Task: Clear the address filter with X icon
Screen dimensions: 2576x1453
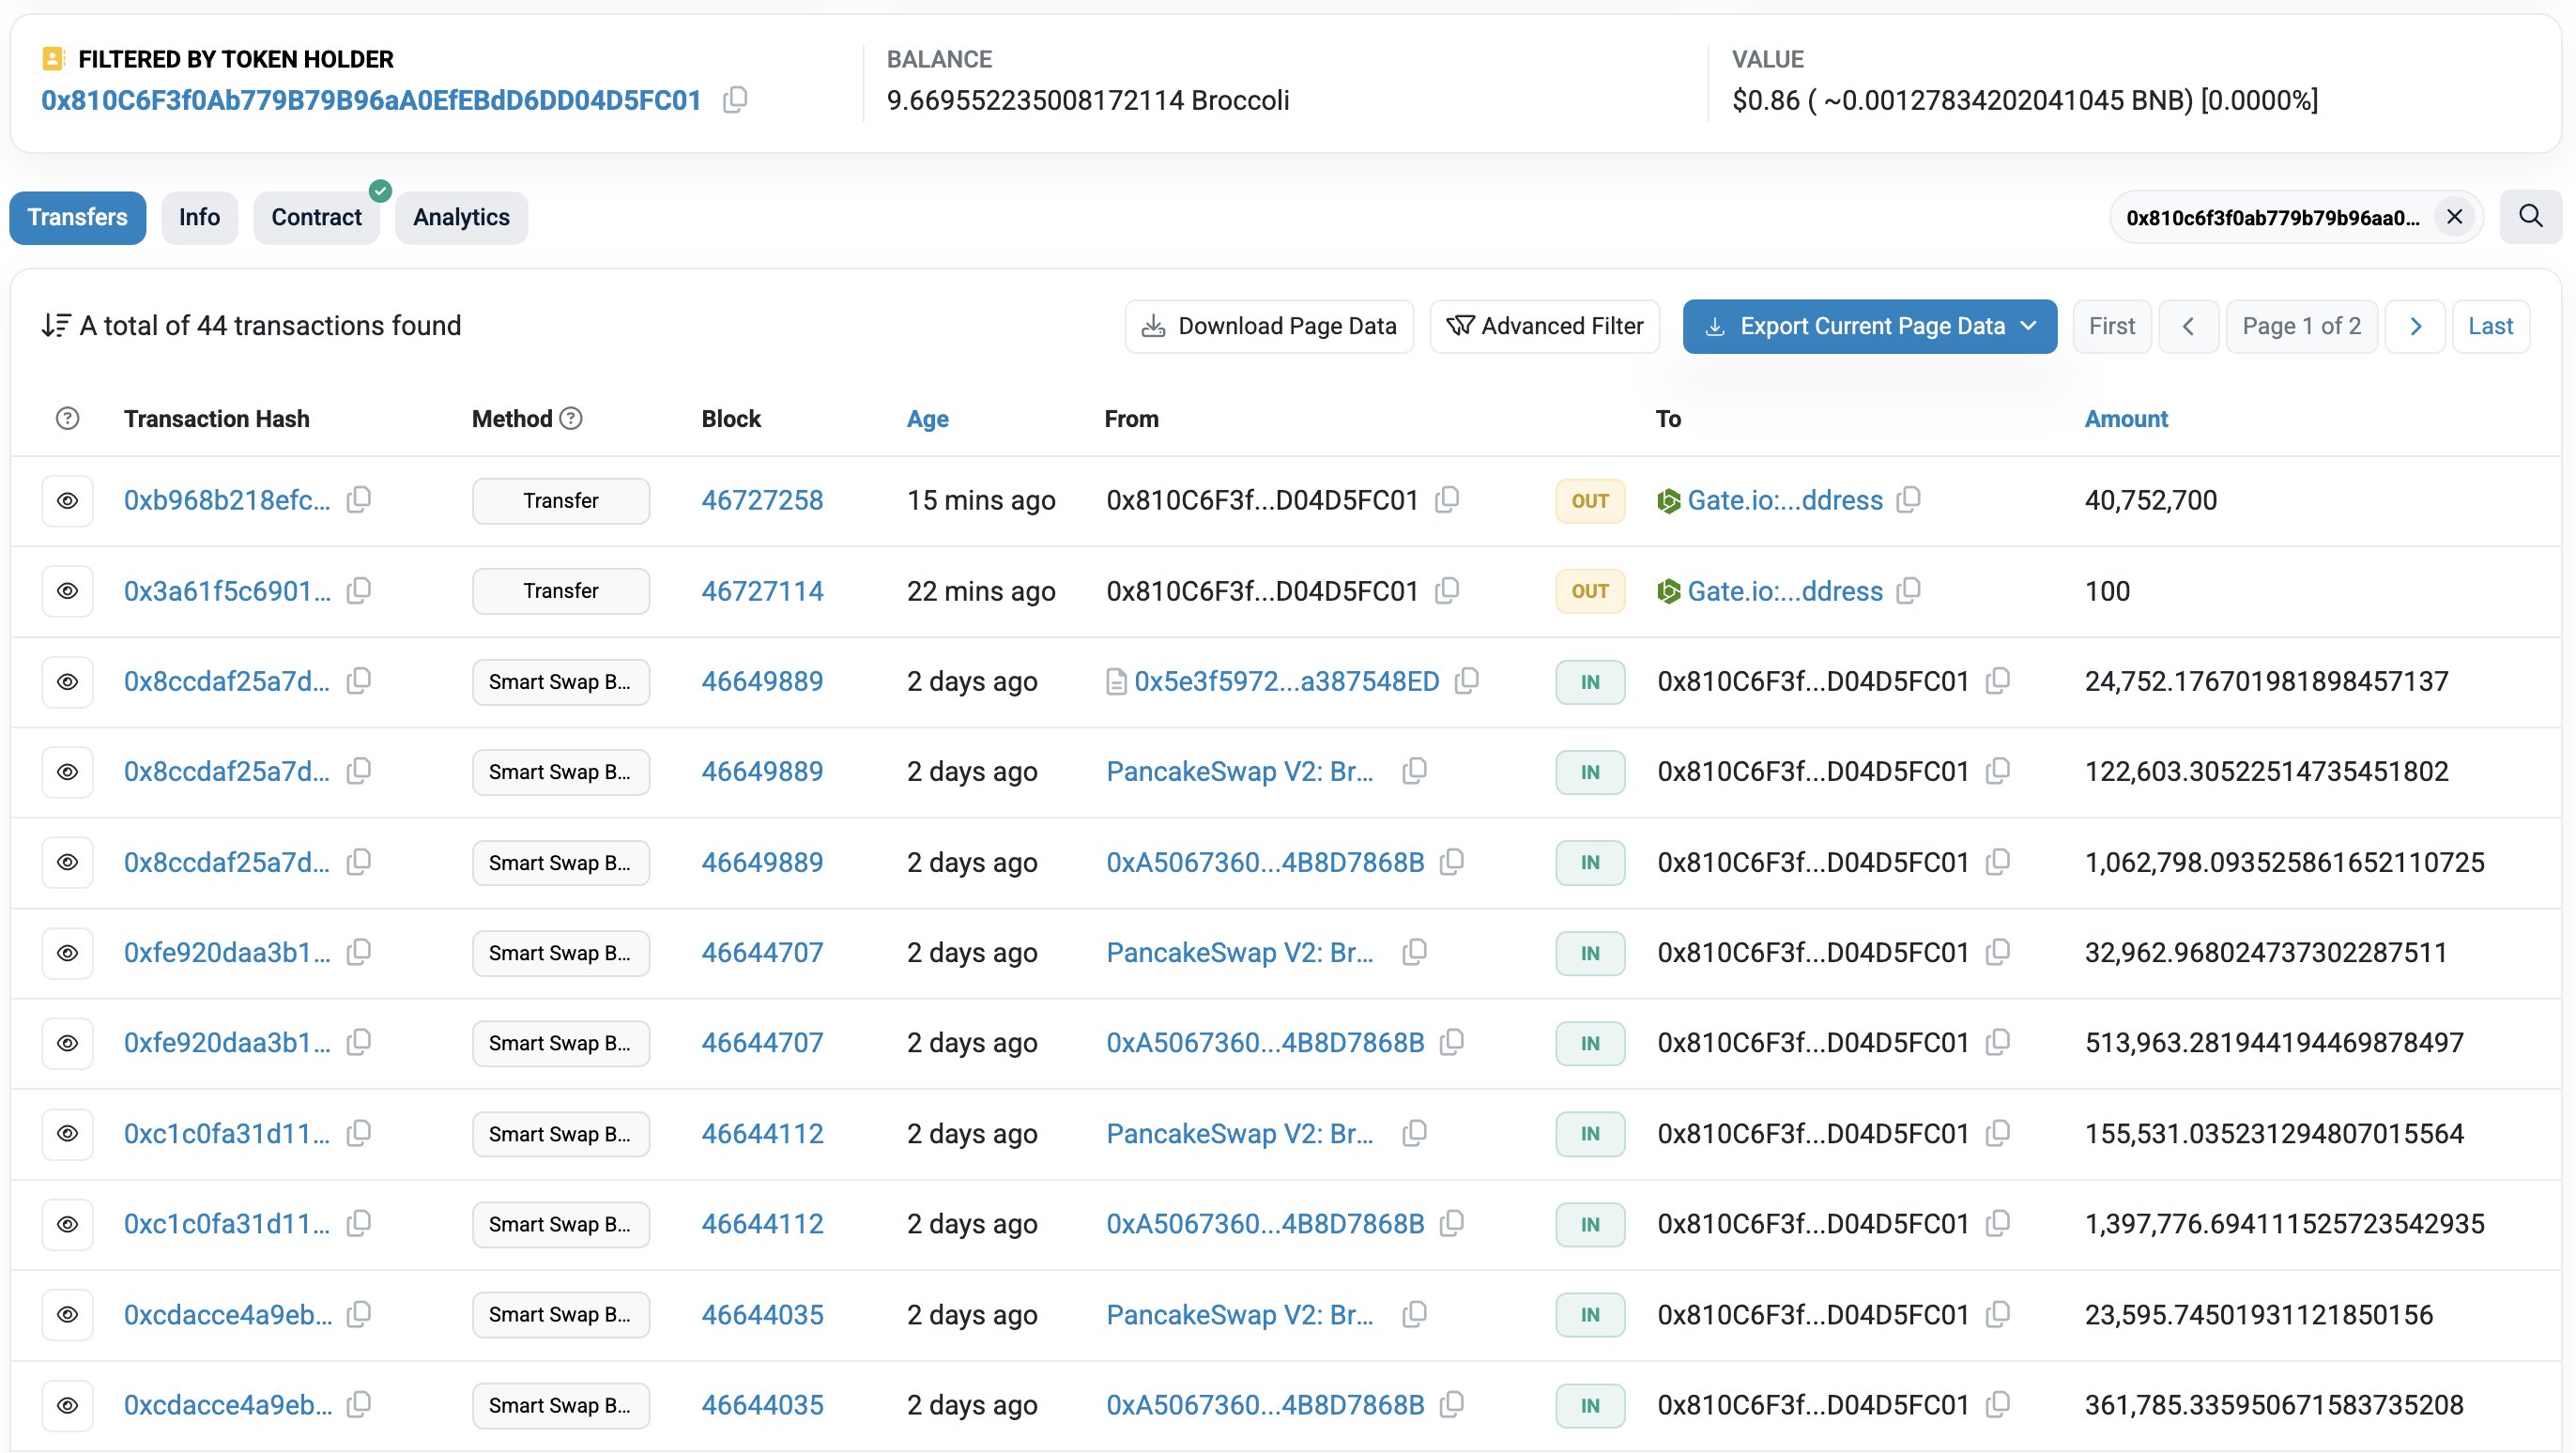Action: point(2454,217)
